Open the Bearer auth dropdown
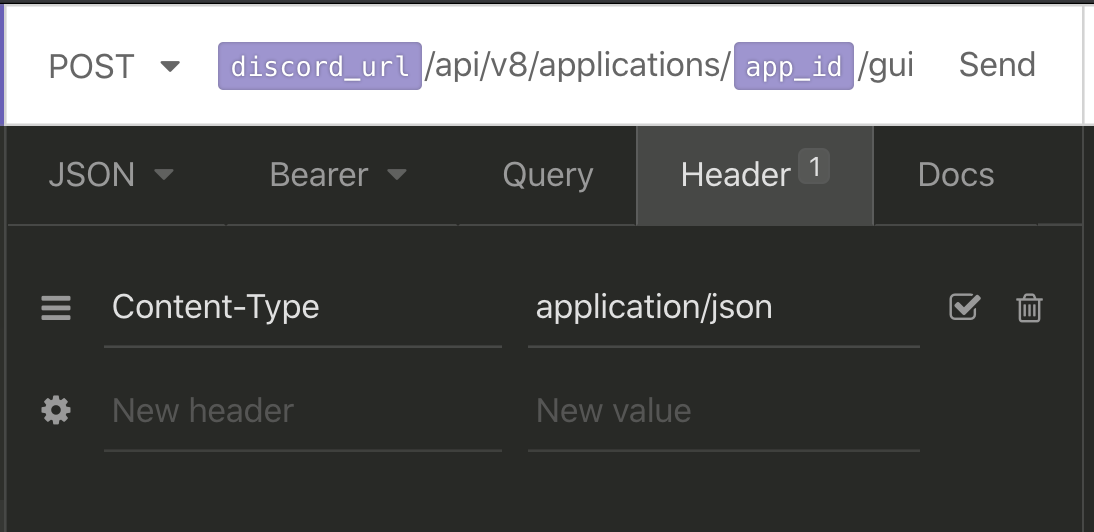 [x=338, y=175]
